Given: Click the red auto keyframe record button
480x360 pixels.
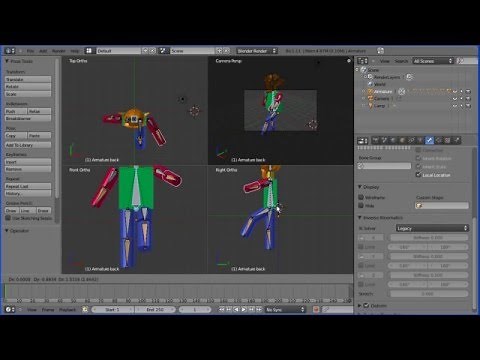Looking at the screenshot, I should coord(316,310).
